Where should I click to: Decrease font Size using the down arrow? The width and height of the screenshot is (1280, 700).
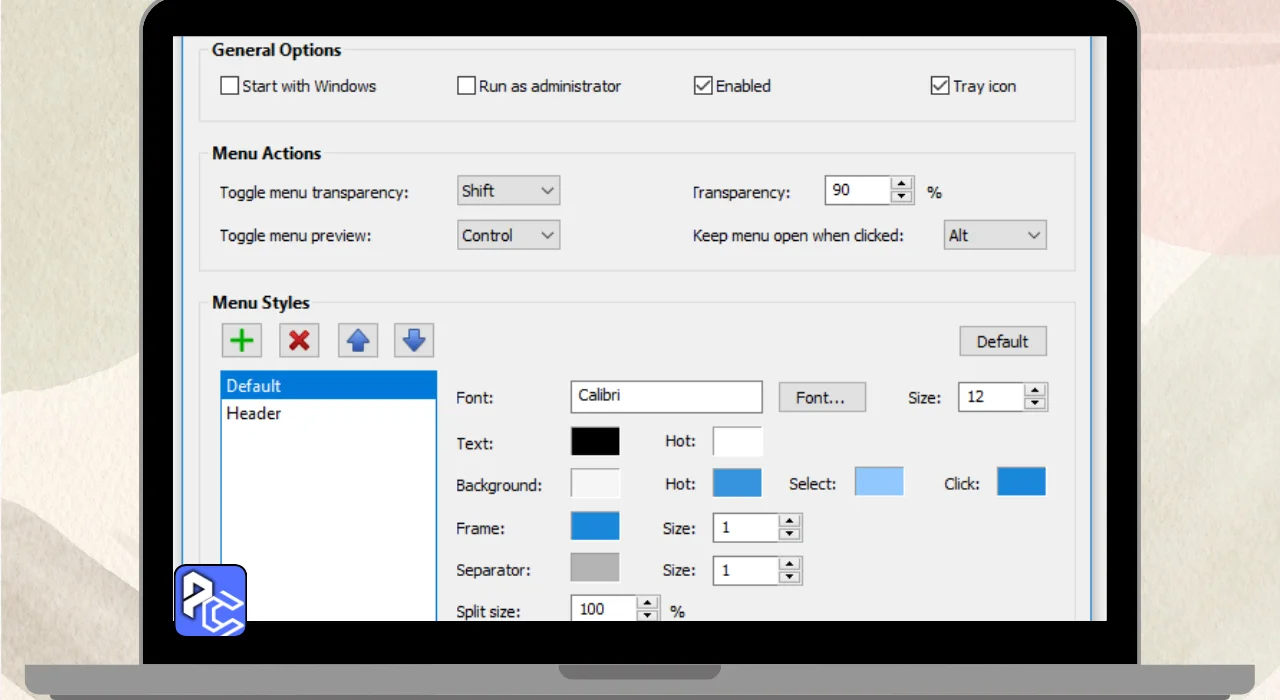pyautogui.click(x=1035, y=403)
